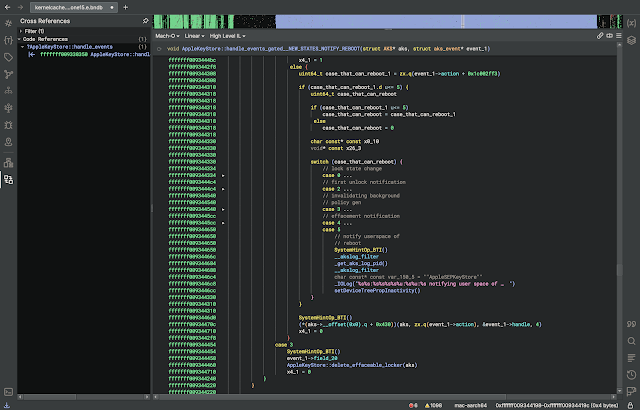Click the feature map overview strip

pos(390,20)
